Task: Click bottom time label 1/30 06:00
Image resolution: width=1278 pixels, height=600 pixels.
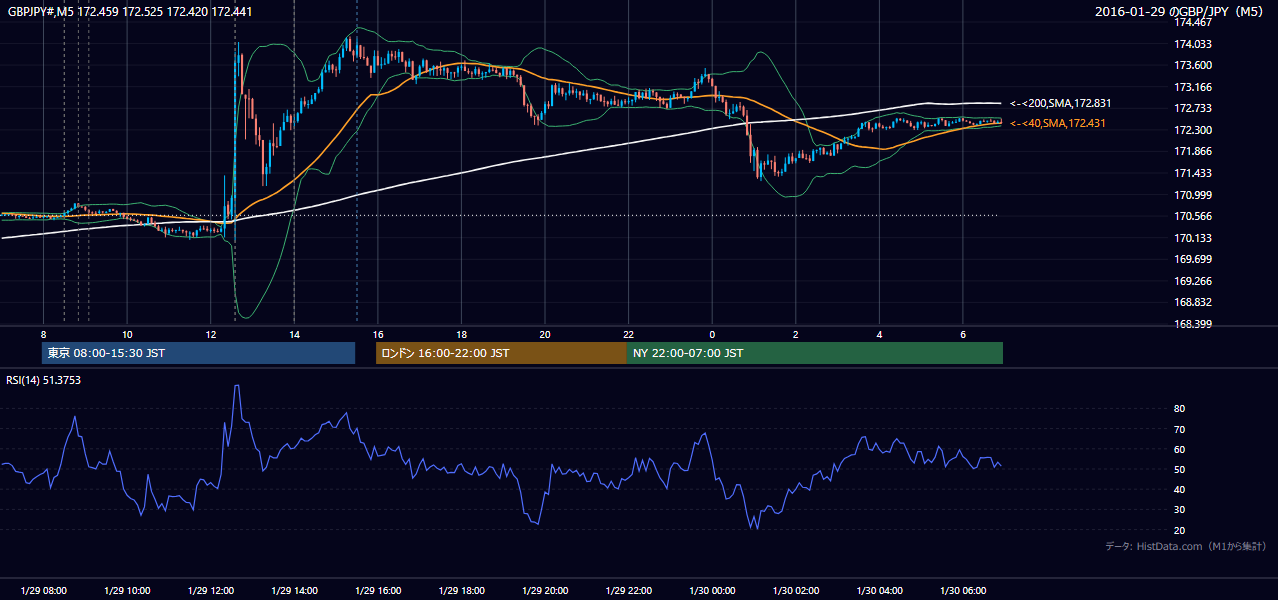Action: (963, 591)
